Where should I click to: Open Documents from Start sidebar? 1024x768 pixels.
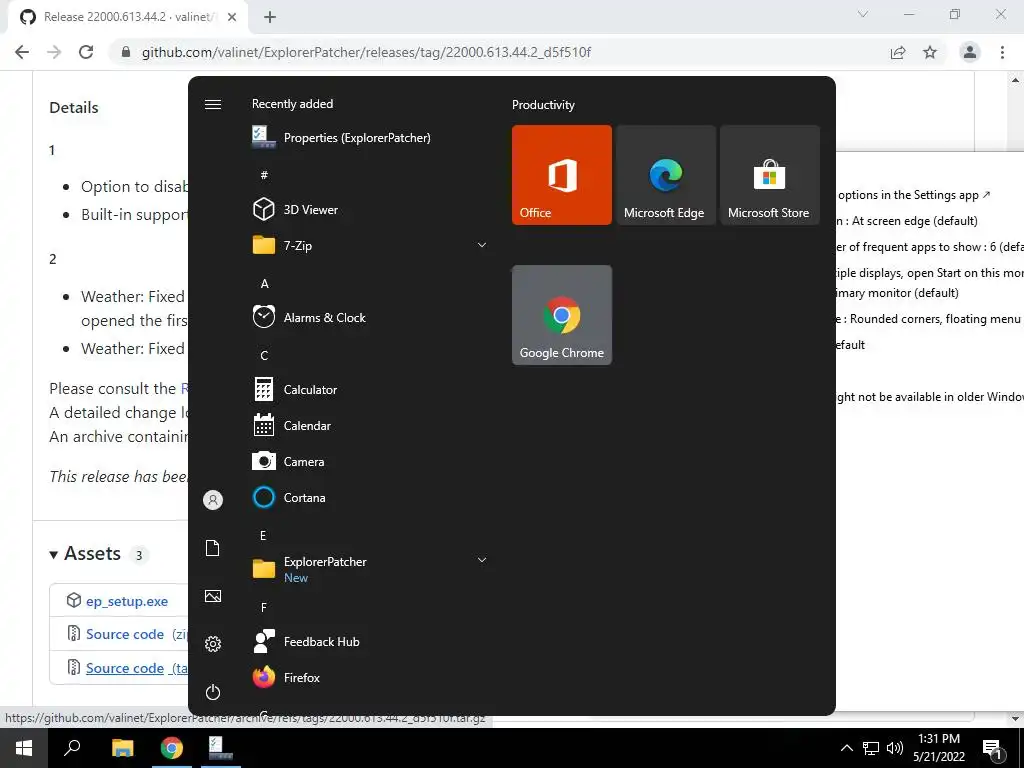[213, 548]
